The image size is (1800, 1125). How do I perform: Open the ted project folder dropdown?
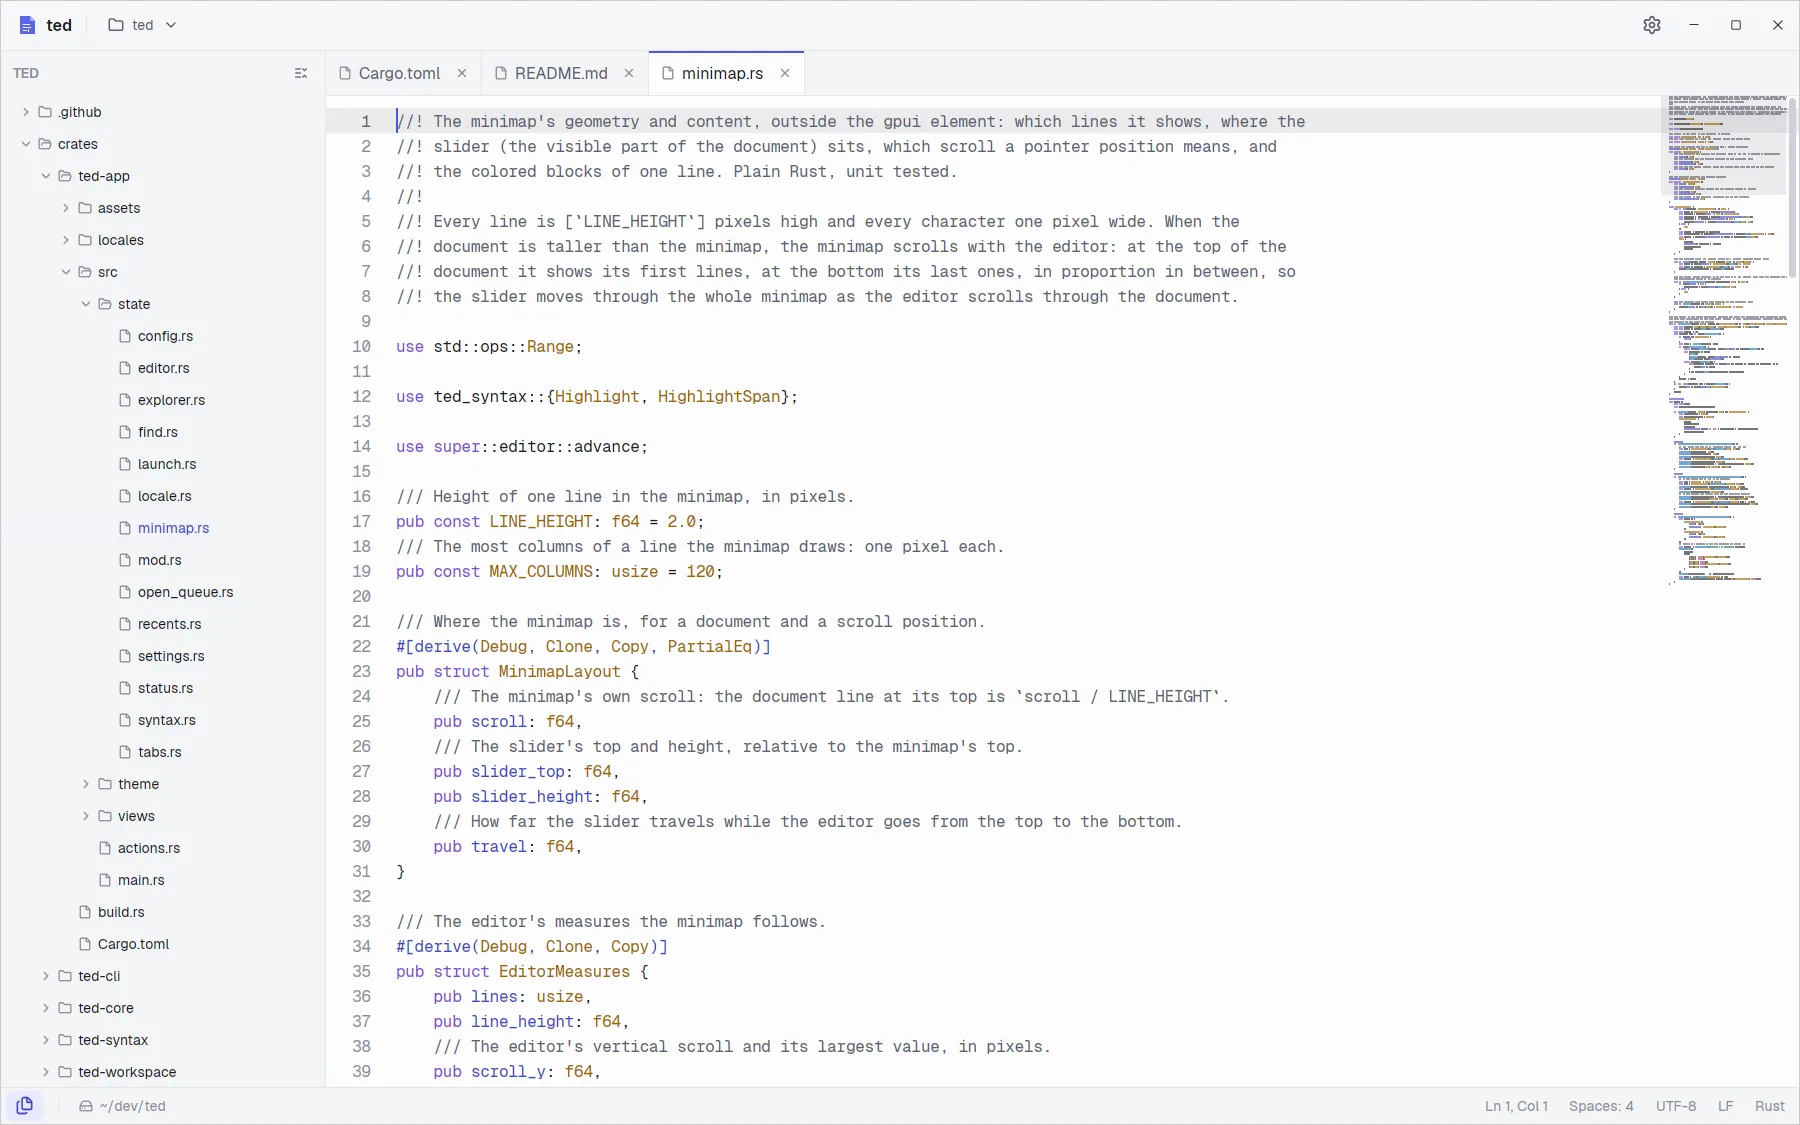point(142,25)
